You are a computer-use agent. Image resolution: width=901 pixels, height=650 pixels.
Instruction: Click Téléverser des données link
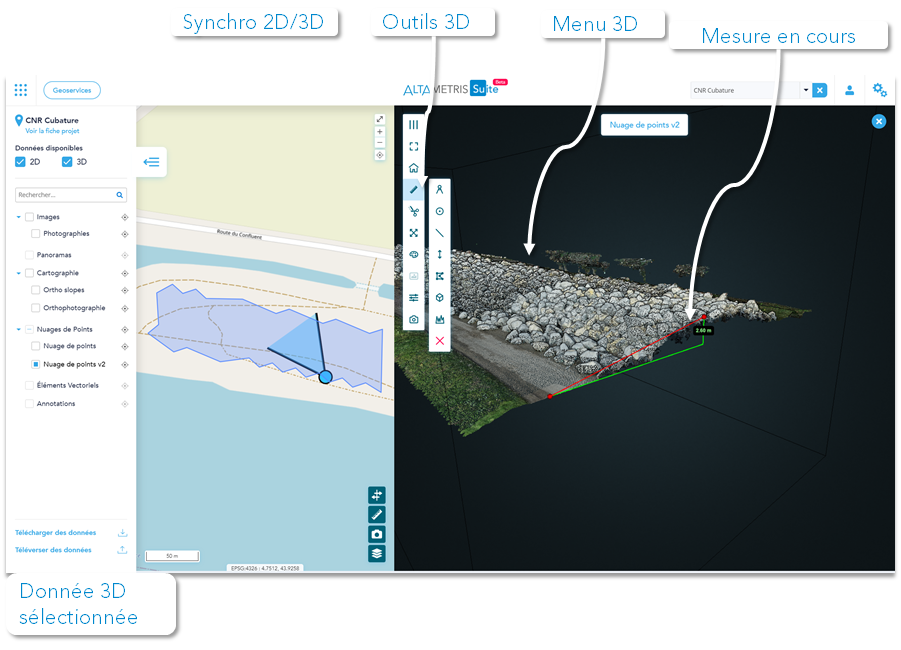[x=53, y=550]
